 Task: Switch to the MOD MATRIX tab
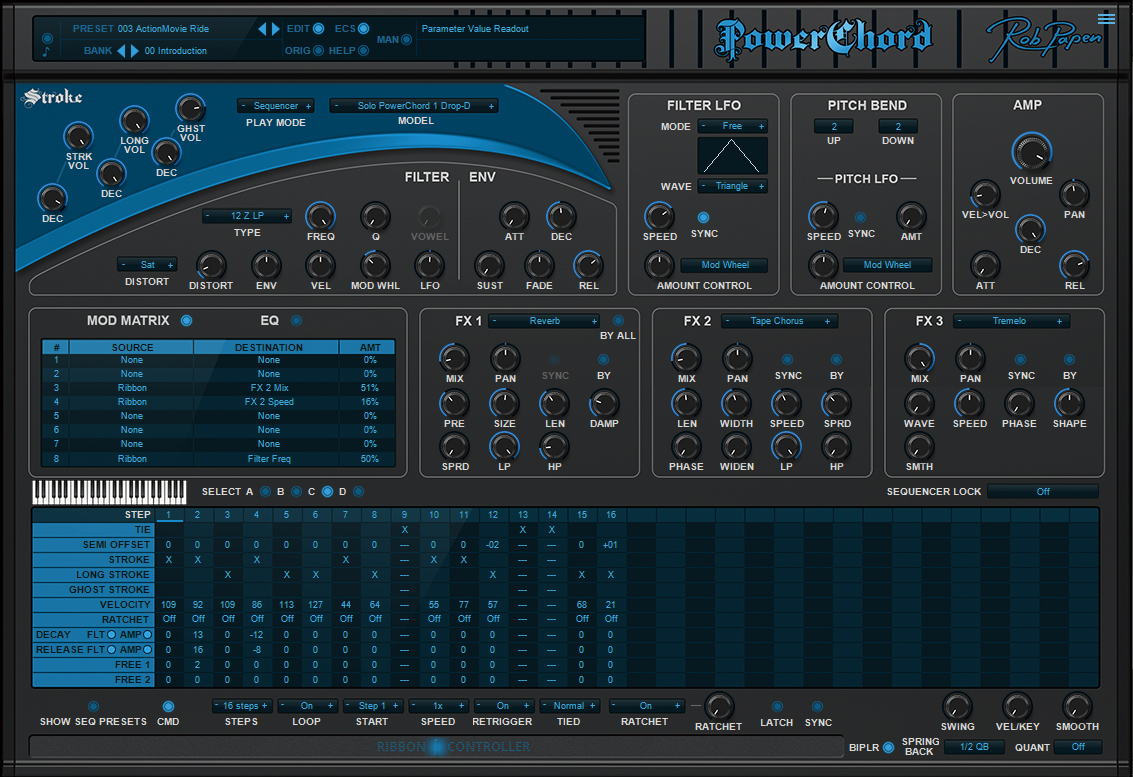128,320
